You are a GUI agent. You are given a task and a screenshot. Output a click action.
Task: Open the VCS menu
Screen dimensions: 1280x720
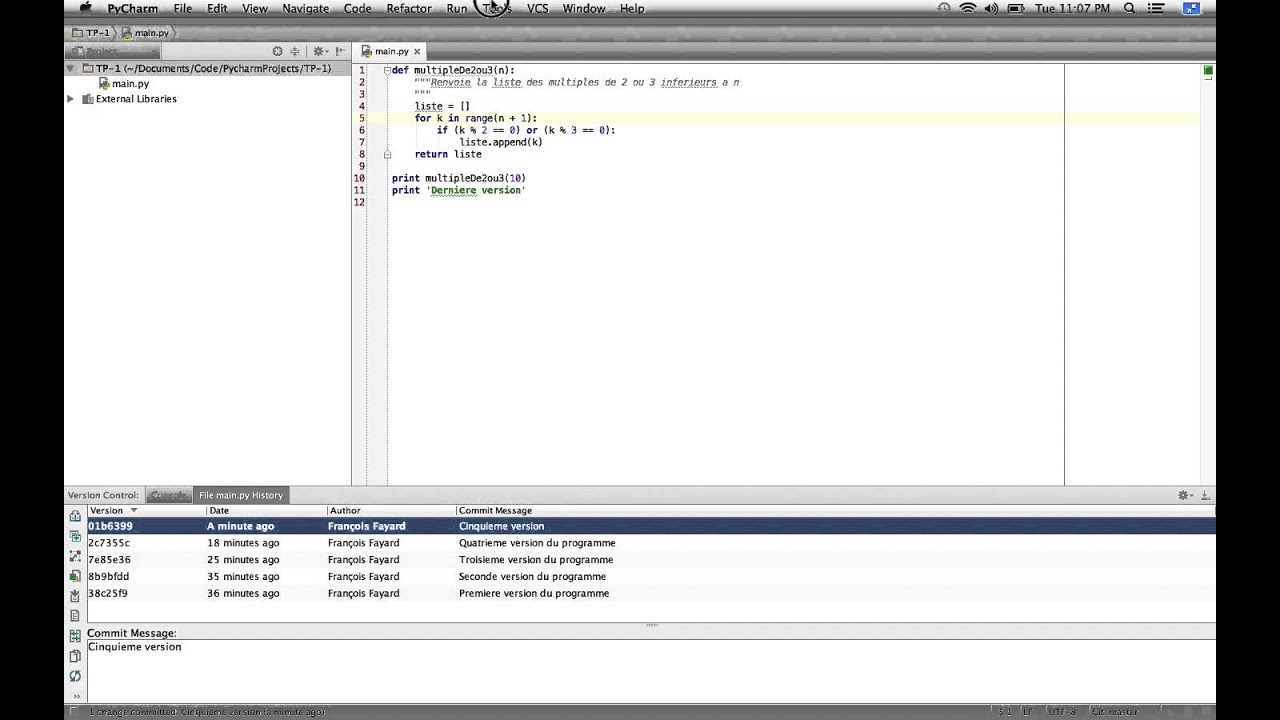[538, 8]
